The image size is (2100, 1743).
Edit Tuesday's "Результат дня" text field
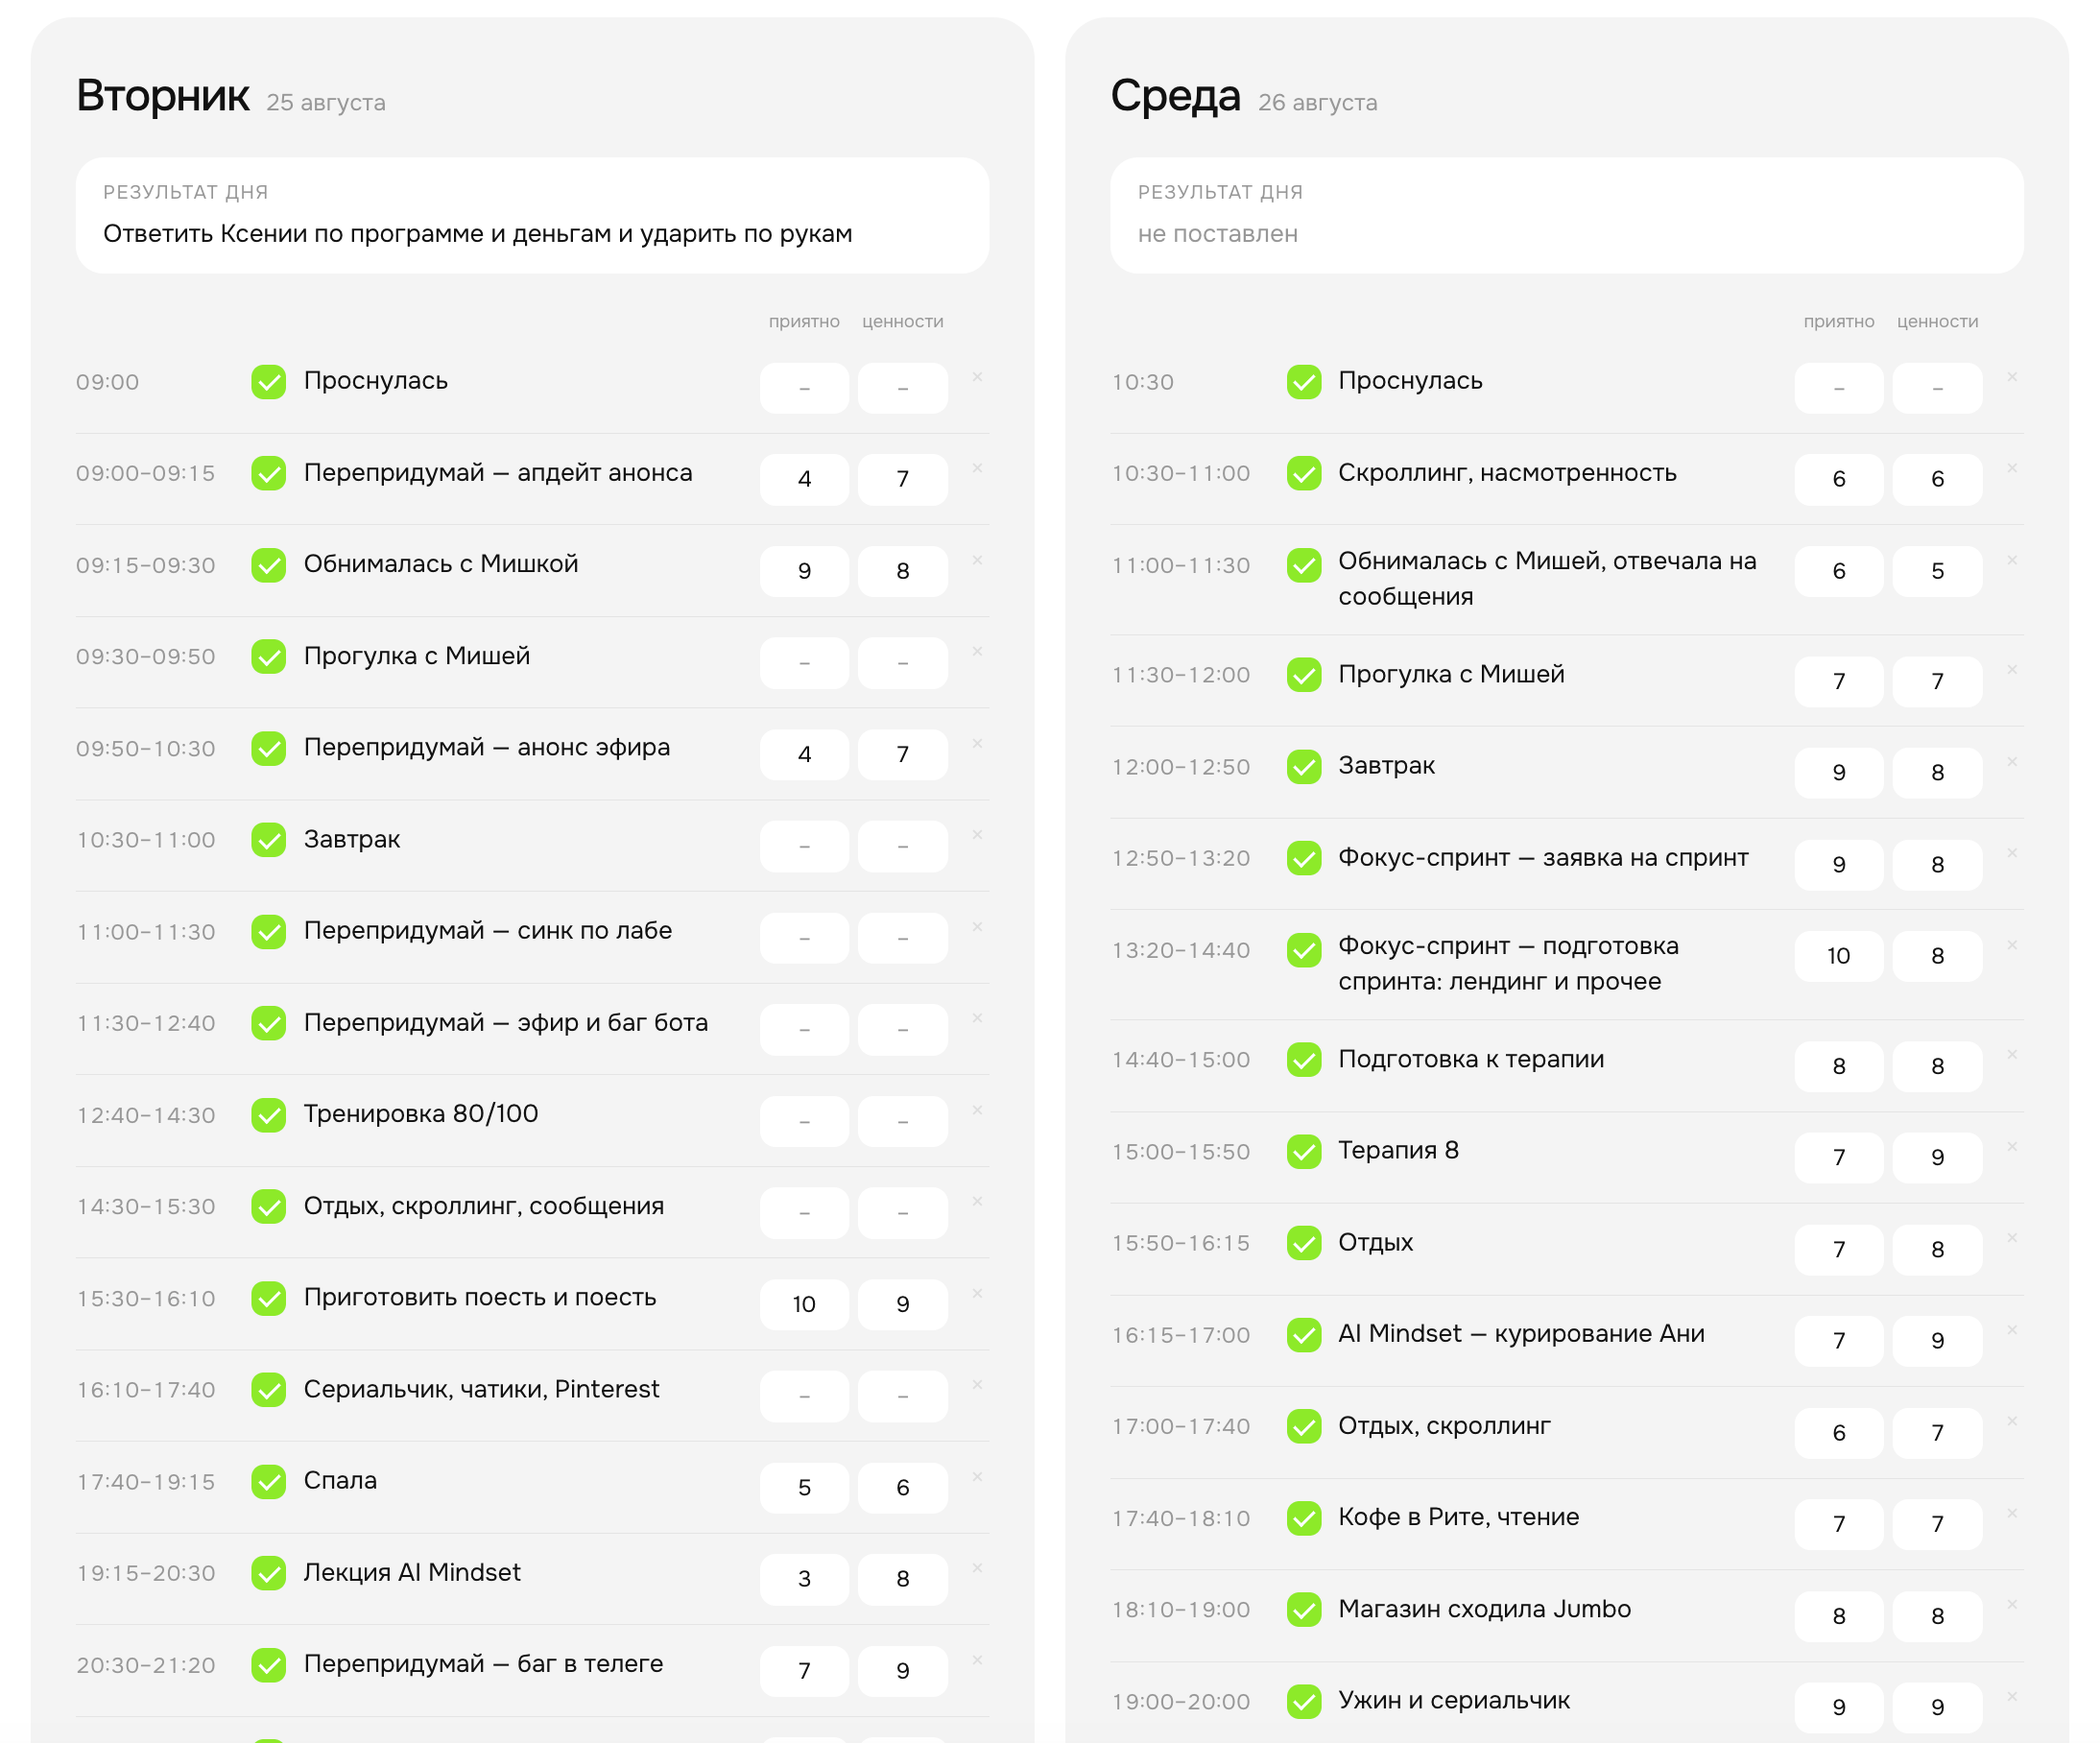tap(532, 215)
